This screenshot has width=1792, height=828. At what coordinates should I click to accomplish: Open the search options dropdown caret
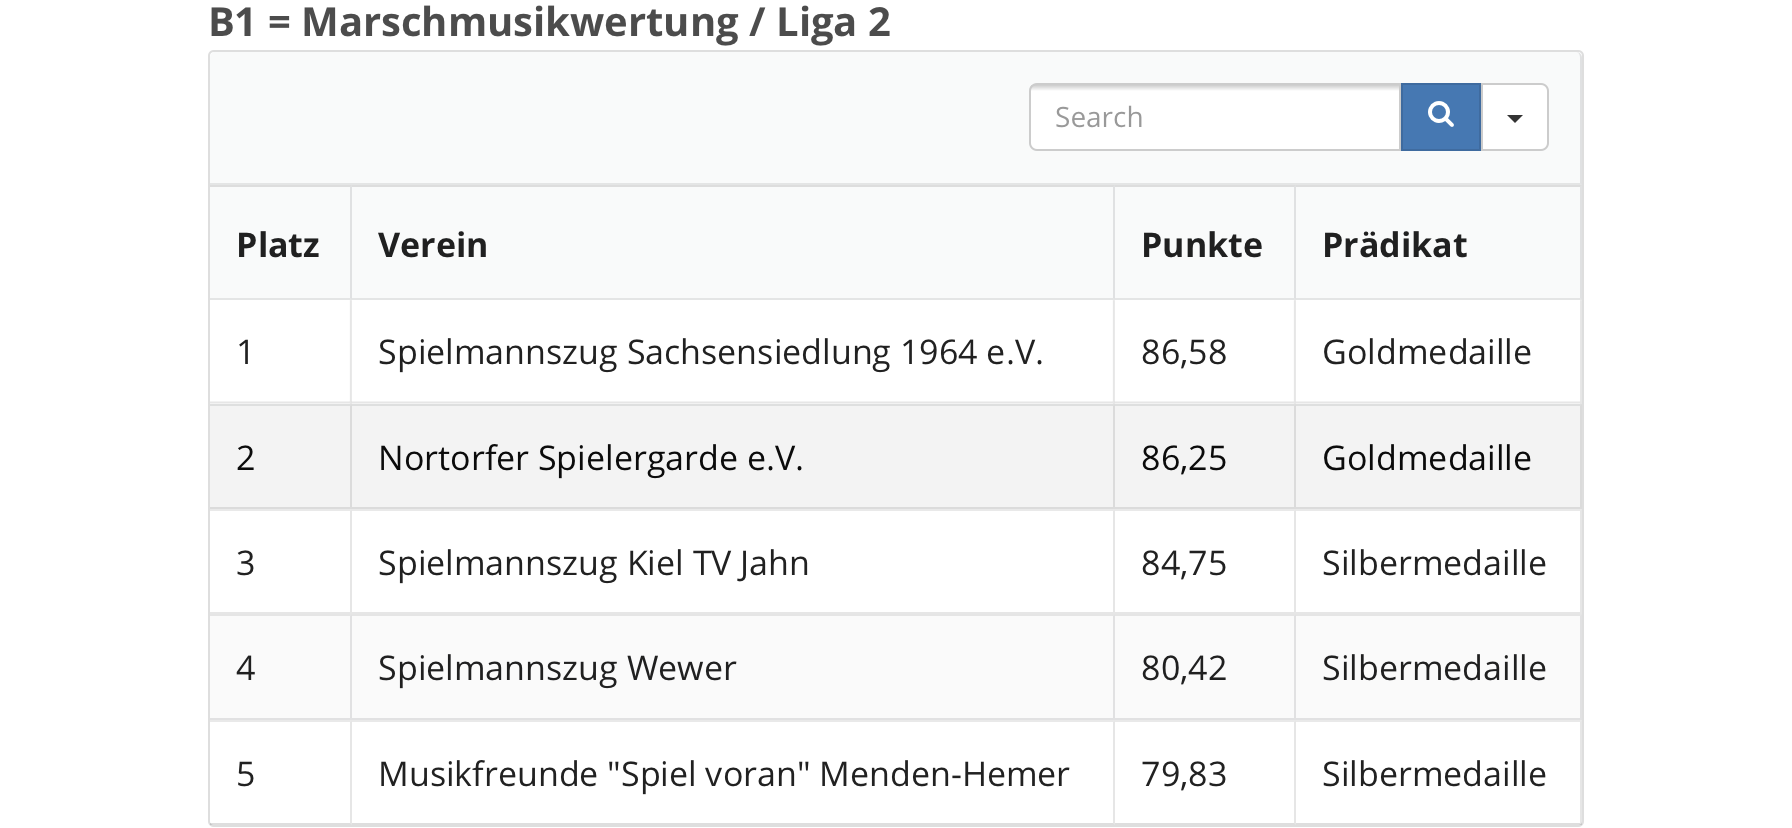[x=1514, y=118]
